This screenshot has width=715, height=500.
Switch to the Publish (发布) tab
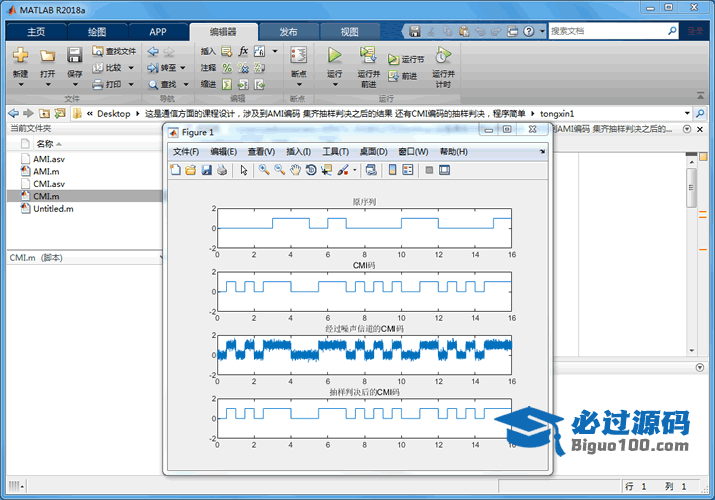[288, 32]
